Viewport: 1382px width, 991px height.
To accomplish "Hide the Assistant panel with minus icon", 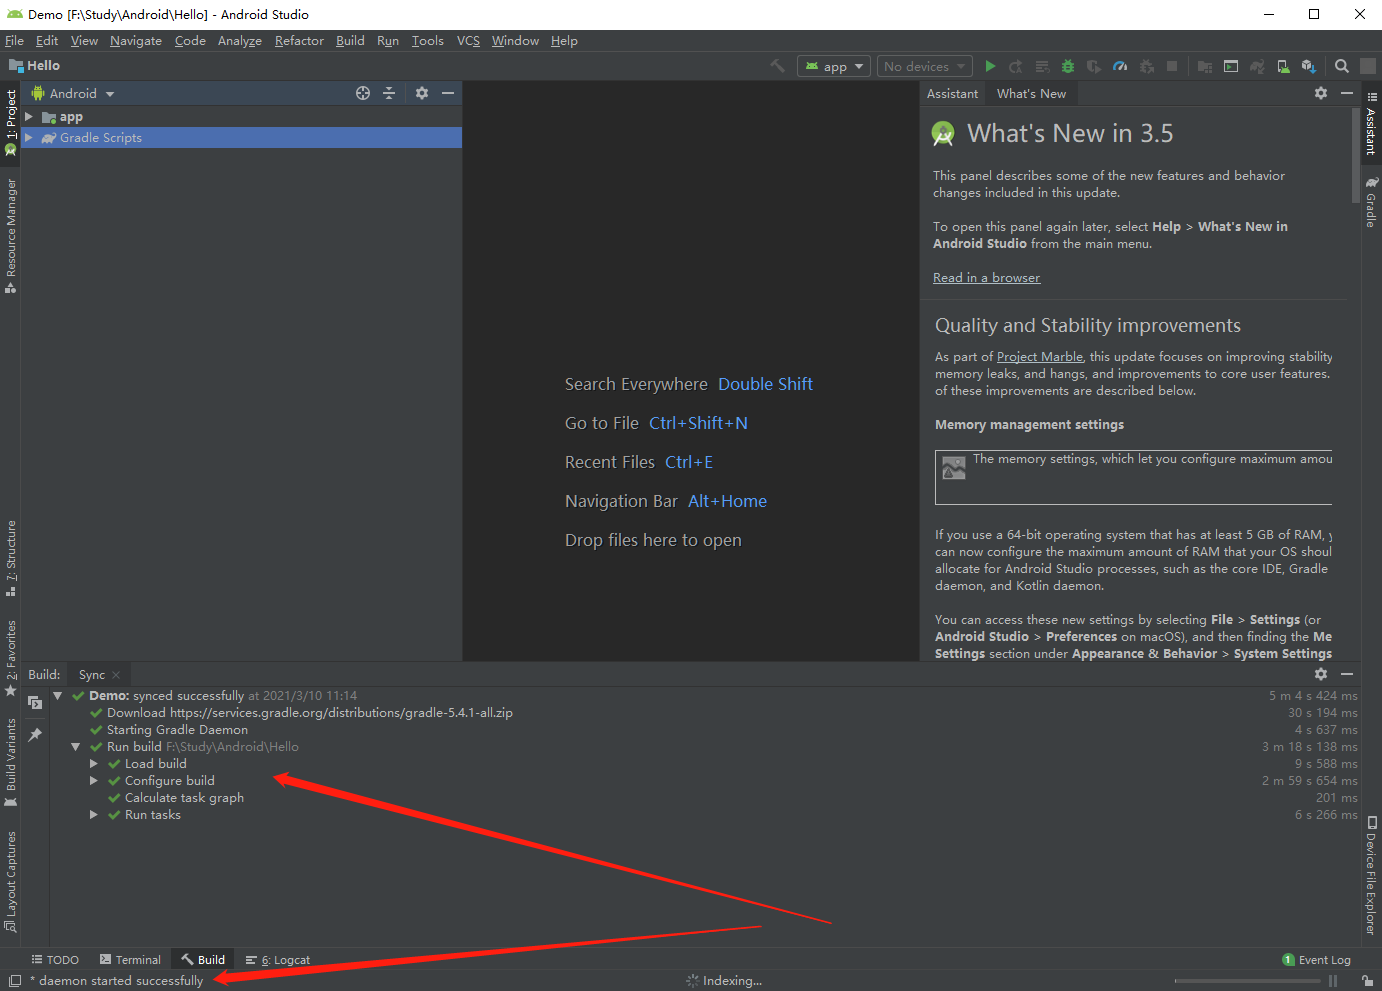I will pyautogui.click(x=1347, y=93).
